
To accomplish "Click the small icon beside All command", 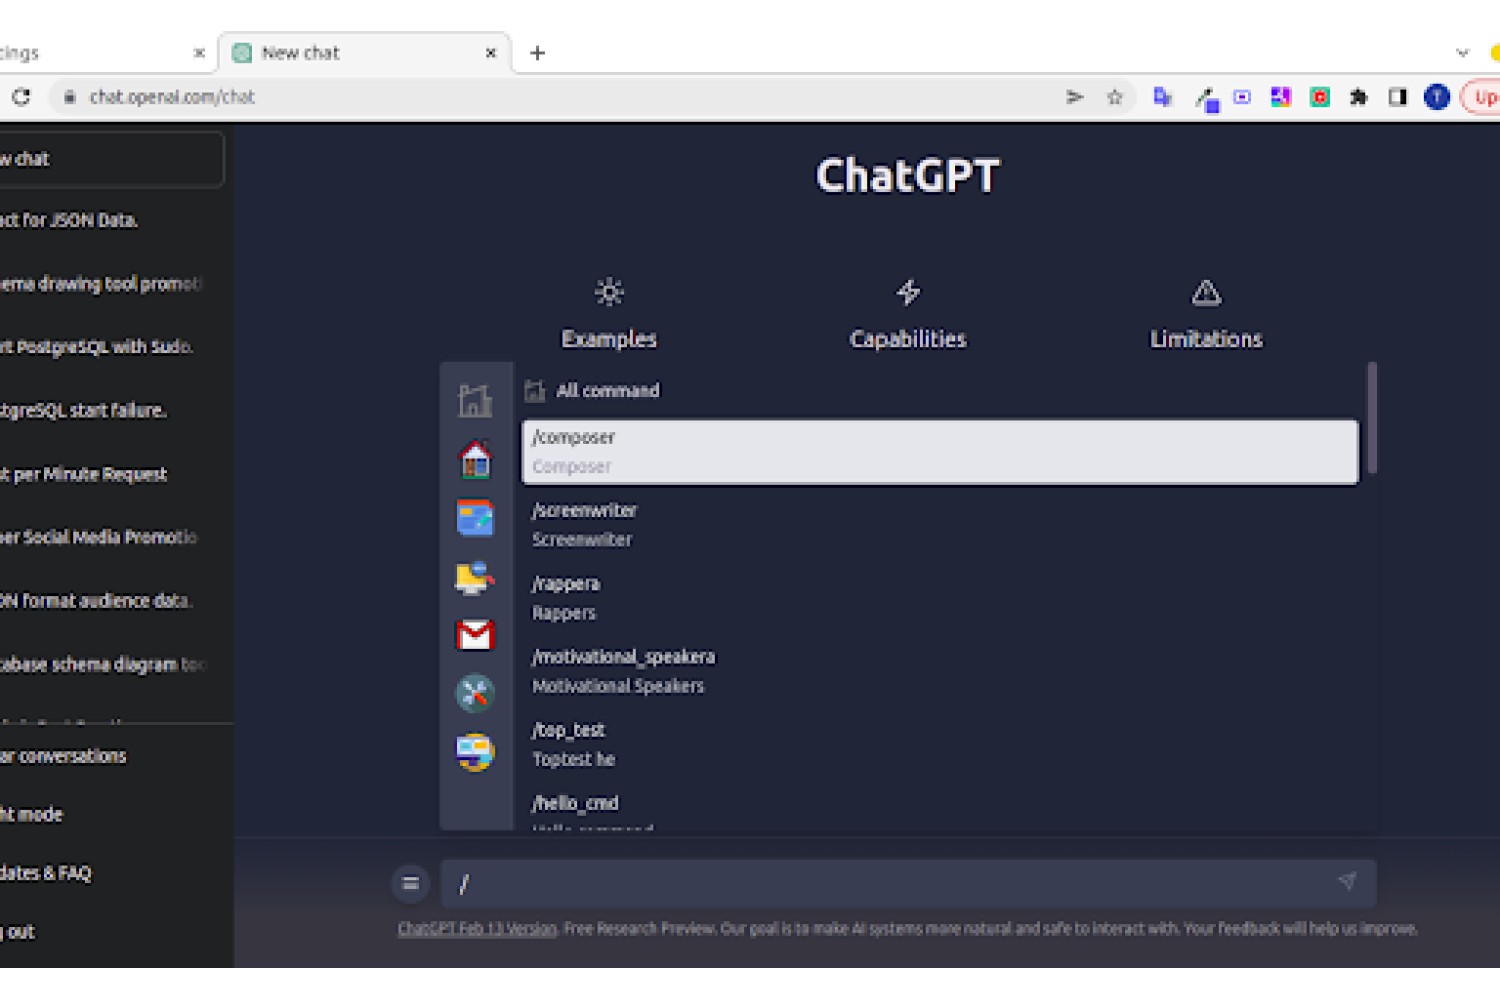I will pyautogui.click(x=535, y=391).
